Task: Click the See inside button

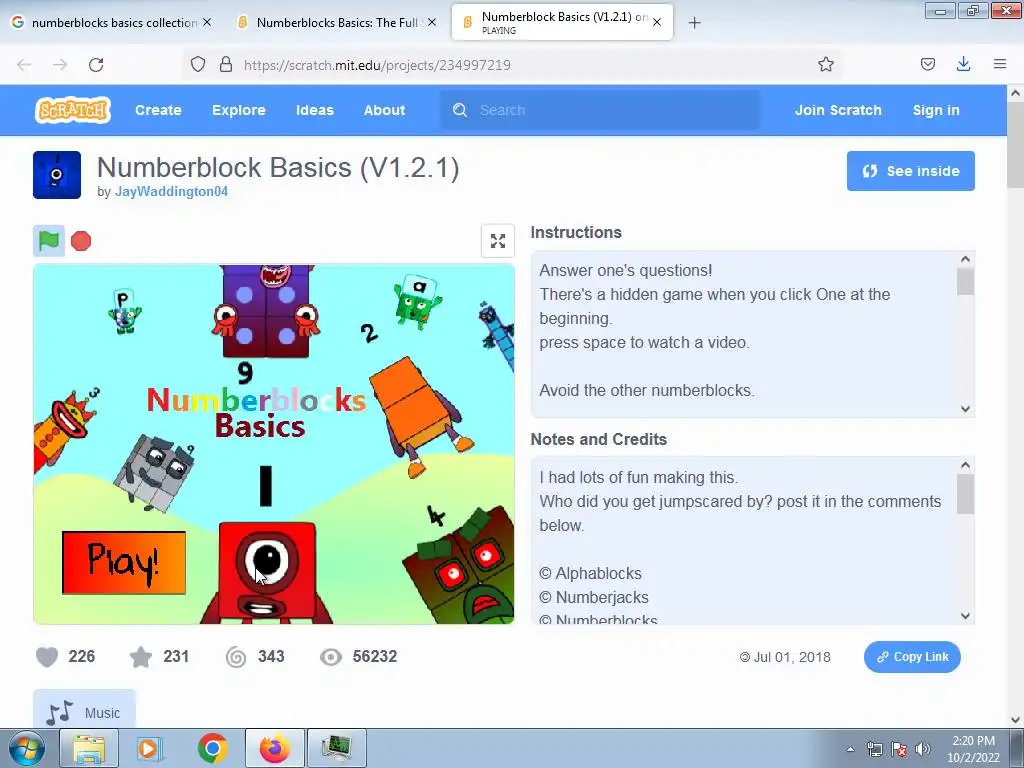Action: pos(910,171)
